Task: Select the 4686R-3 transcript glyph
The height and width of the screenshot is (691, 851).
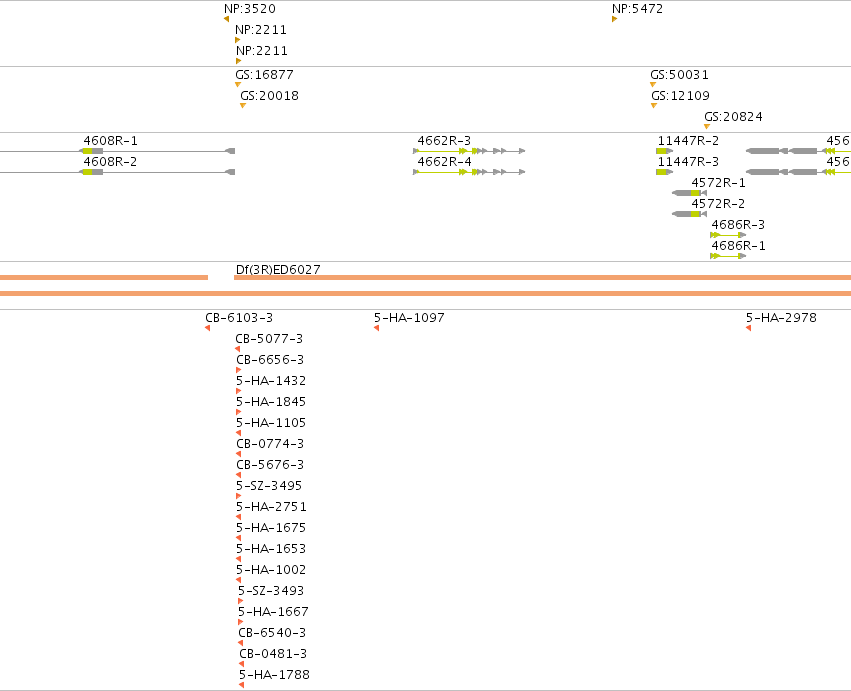Action: tap(728, 235)
